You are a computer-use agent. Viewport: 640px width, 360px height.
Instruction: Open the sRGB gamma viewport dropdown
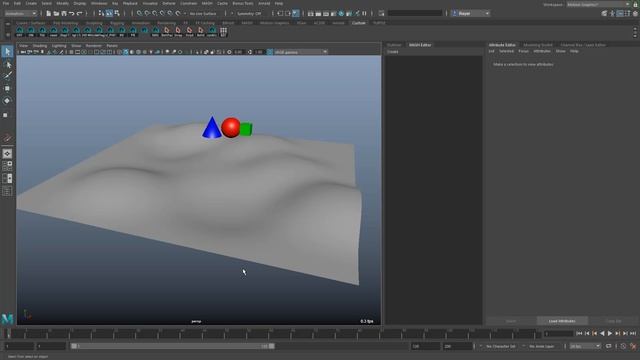click(x=301, y=52)
